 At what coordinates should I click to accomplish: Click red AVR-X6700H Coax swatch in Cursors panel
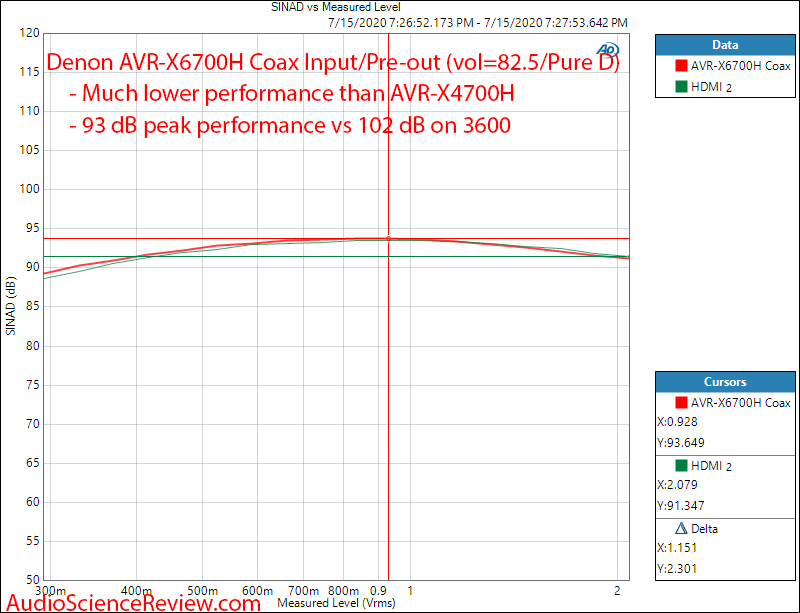click(x=681, y=403)
